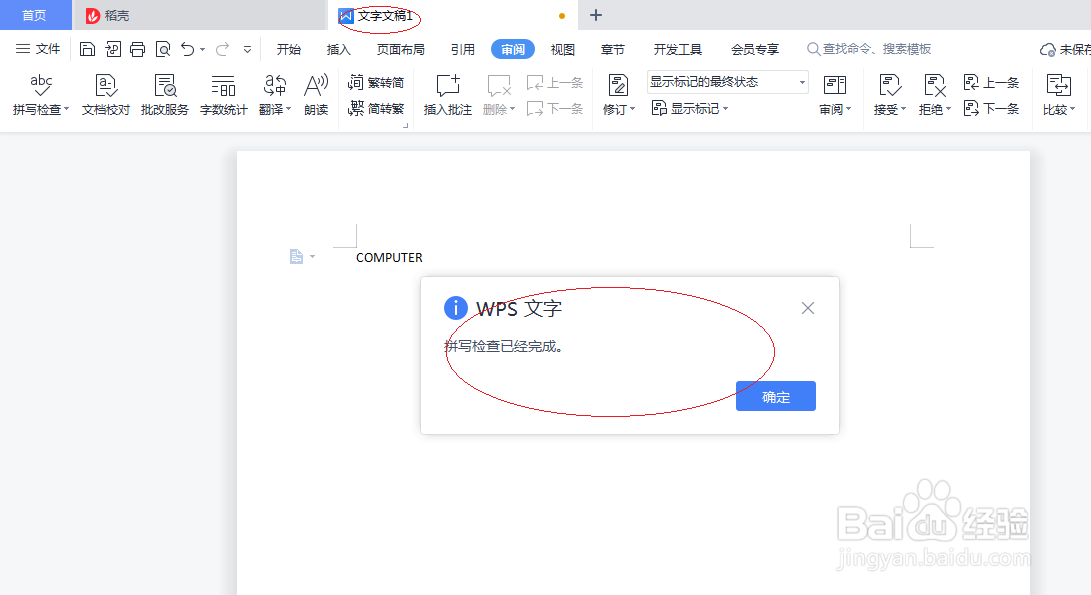Click the 文档校对 document proofreading icon

coord(106,86)
